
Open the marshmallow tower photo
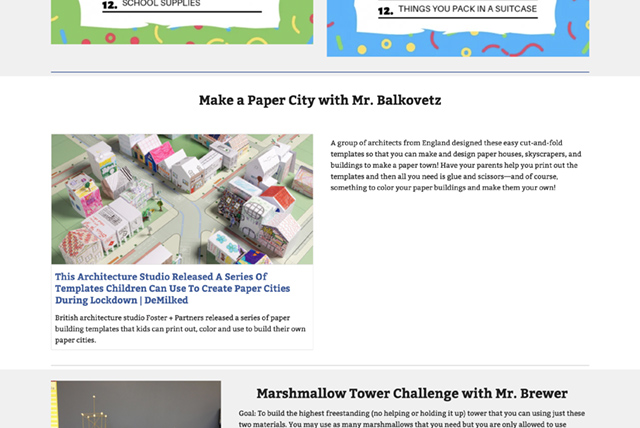136,405
